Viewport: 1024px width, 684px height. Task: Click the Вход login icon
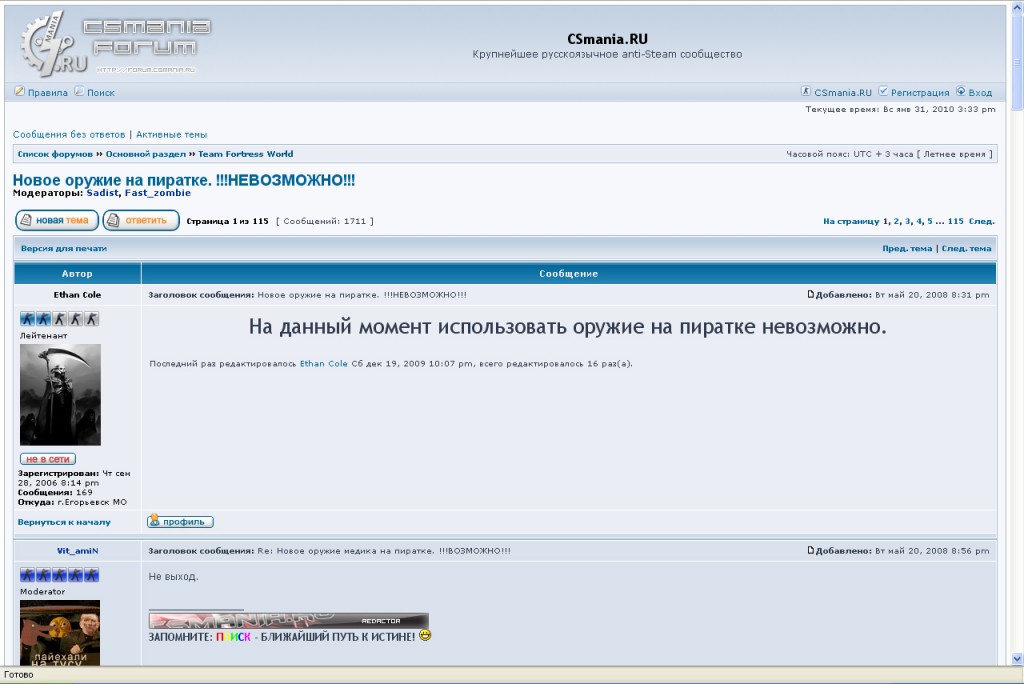[x=961, y=92]
